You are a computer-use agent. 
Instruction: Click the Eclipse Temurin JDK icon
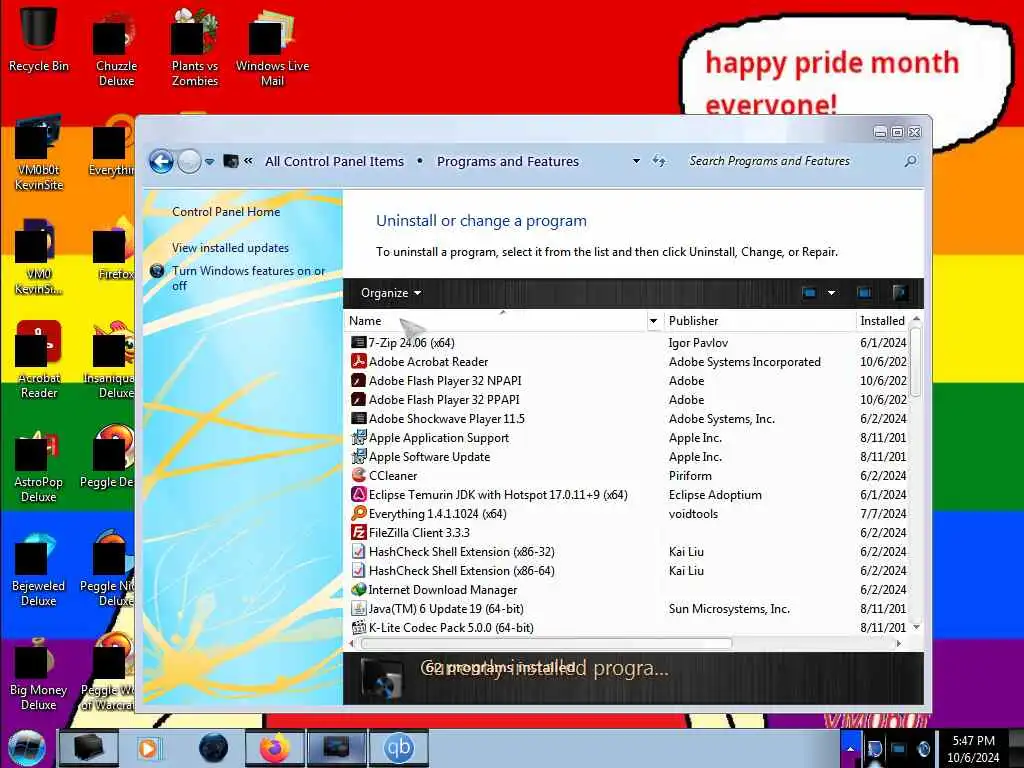click(359, 494)
